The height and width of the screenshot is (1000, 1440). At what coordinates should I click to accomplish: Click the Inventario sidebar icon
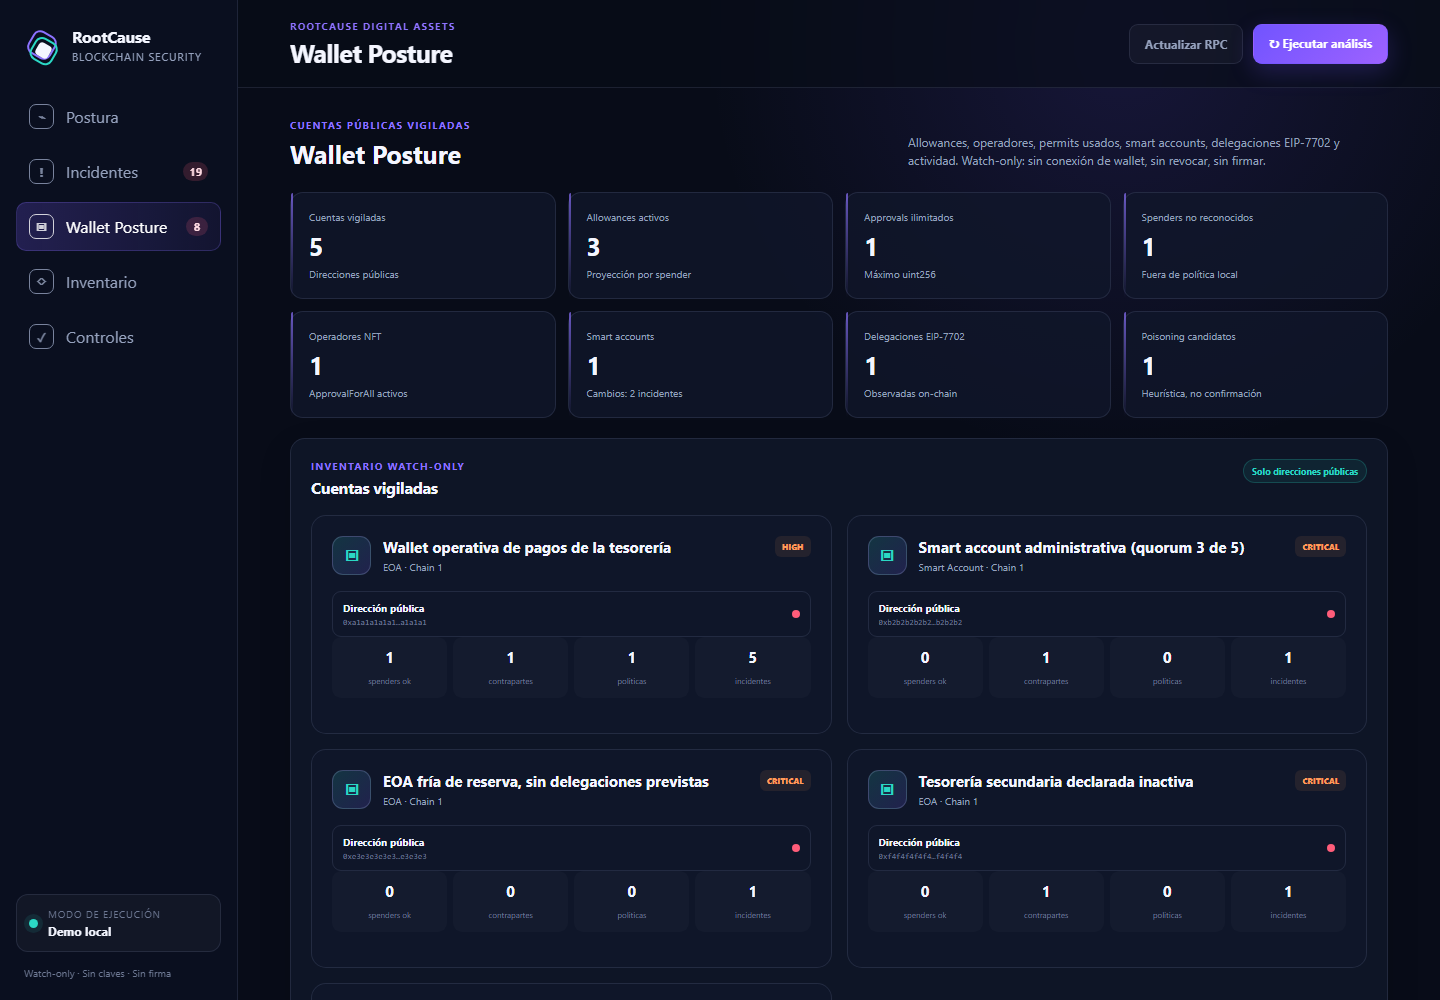41,282
